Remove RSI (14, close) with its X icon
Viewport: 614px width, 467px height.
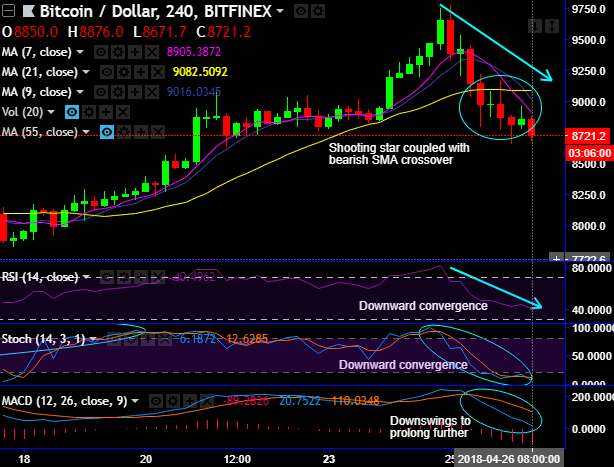[158, 277]
